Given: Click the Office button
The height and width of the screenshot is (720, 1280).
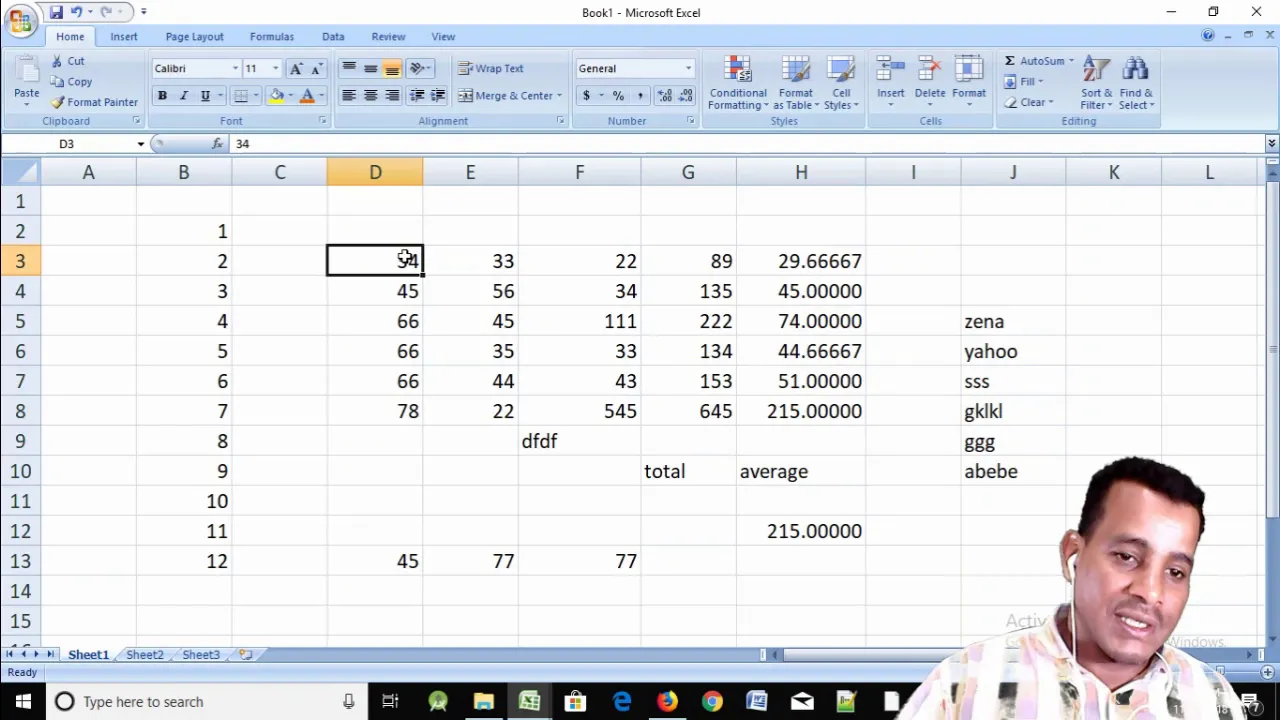Looking at the screenshot, I should pos(19,20).
